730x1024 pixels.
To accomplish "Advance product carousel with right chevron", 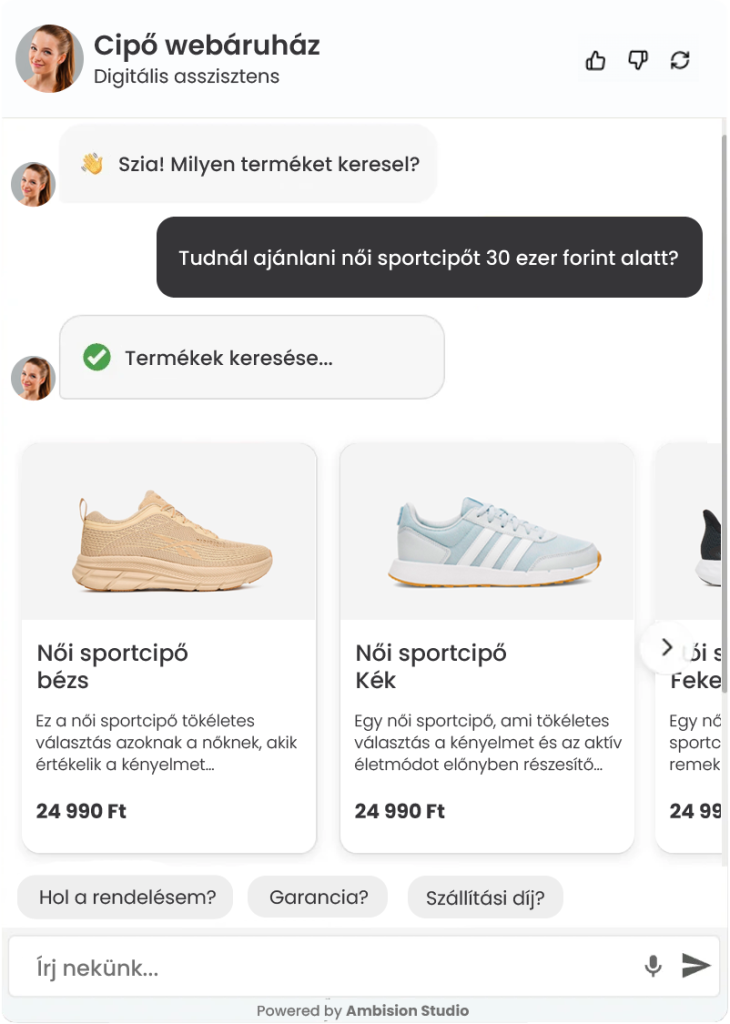I will [x=666, y=647].
